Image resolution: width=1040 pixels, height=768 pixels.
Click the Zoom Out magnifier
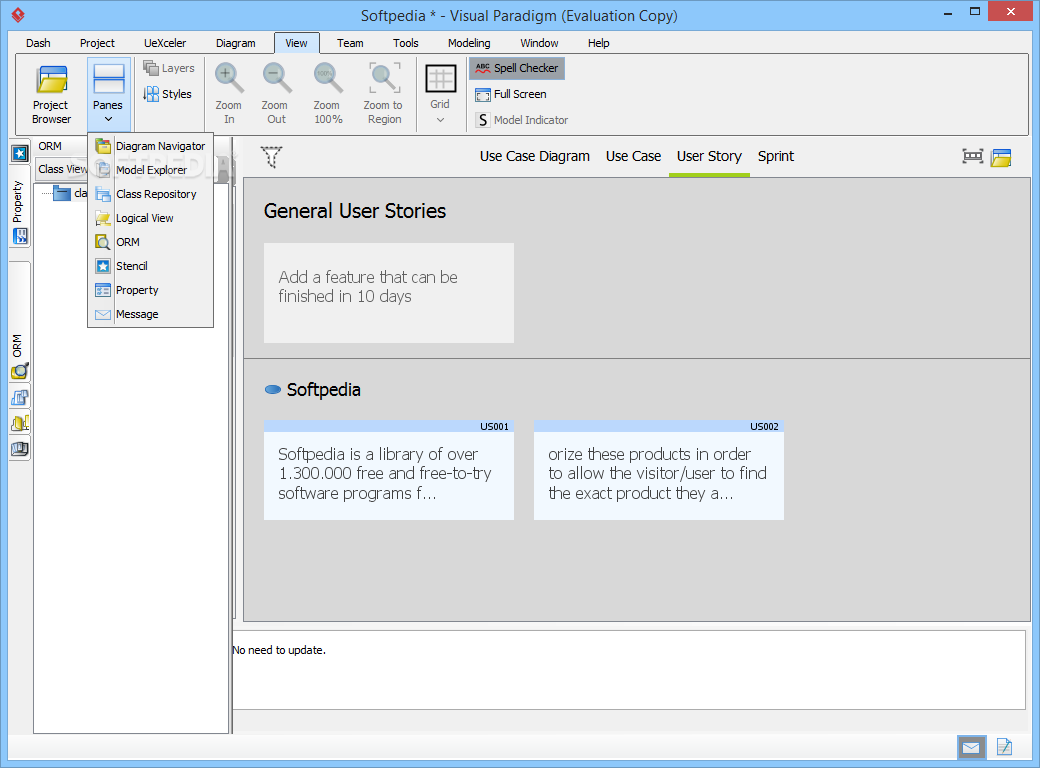[x=276, y=94]
